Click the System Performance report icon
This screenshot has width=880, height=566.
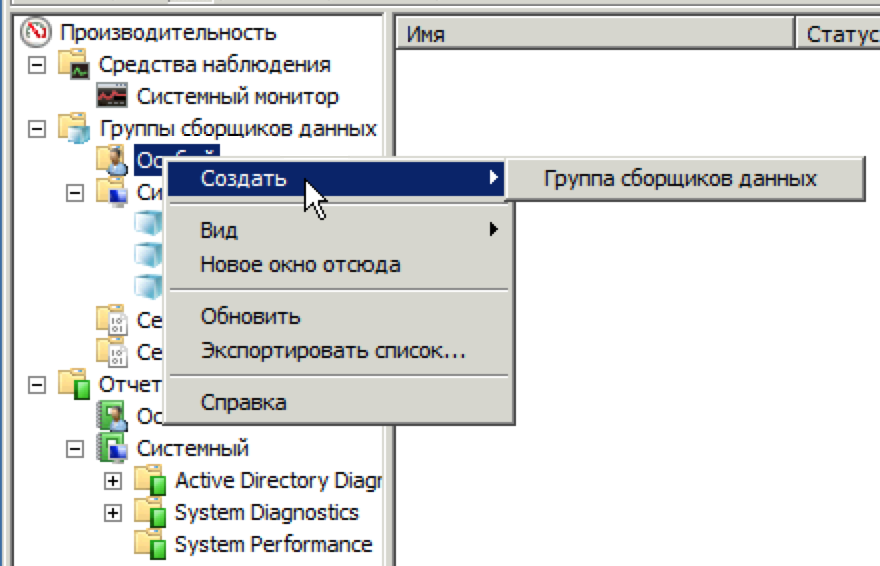150,545
